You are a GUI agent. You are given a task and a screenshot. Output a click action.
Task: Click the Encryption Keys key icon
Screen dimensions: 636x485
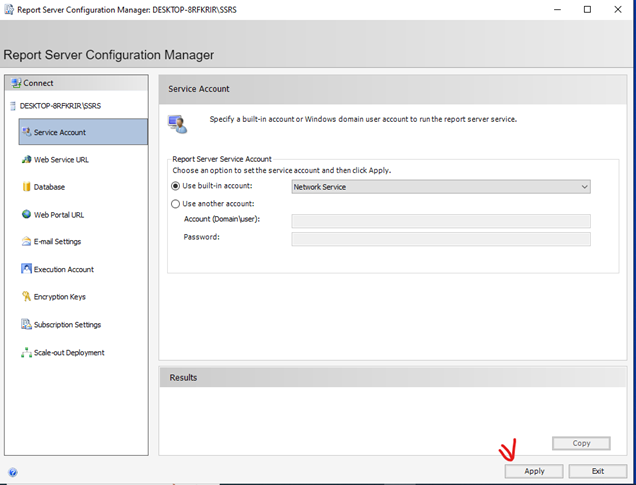pos(26,296)
